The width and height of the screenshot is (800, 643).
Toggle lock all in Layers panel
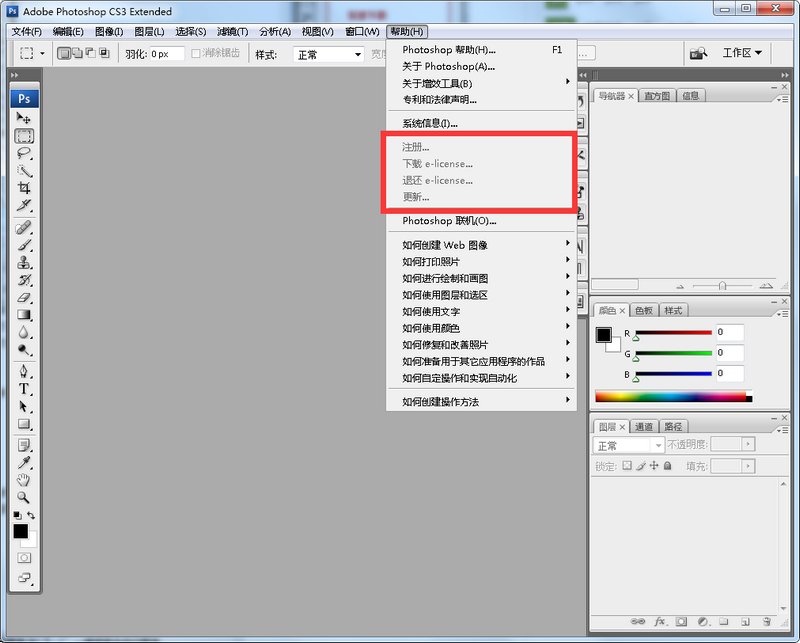point(667,465)
